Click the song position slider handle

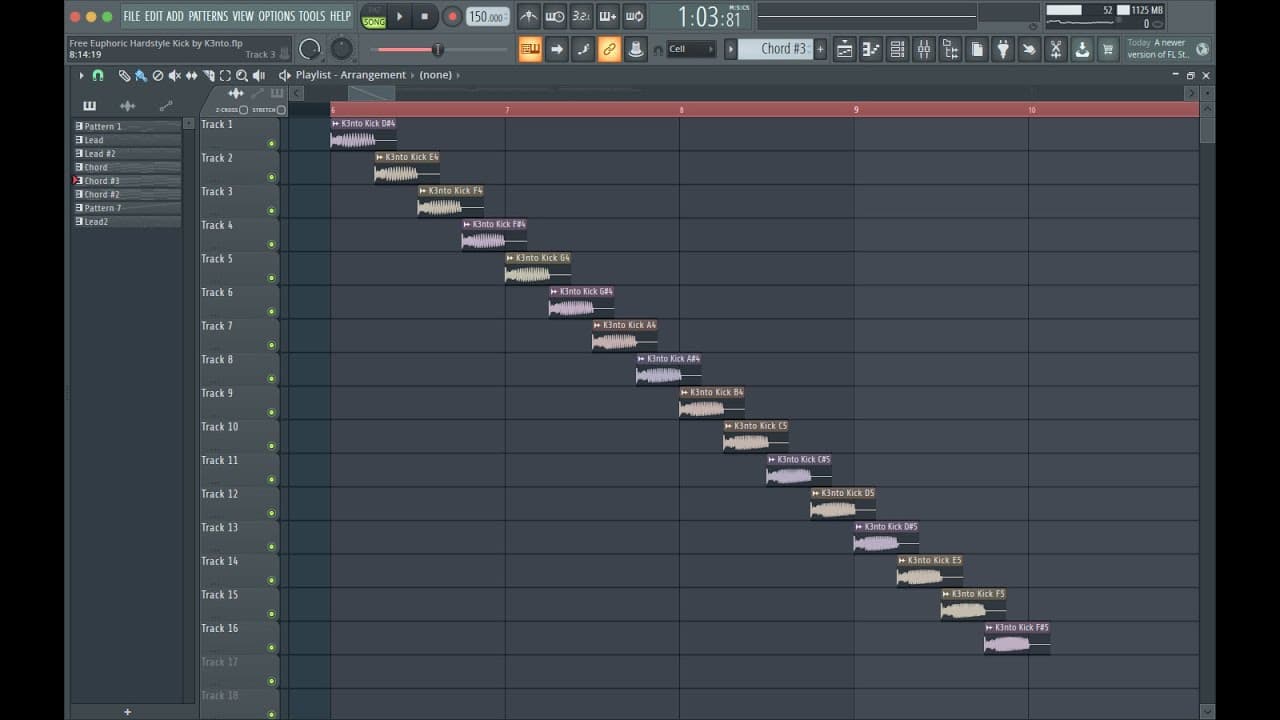(437, 50)
